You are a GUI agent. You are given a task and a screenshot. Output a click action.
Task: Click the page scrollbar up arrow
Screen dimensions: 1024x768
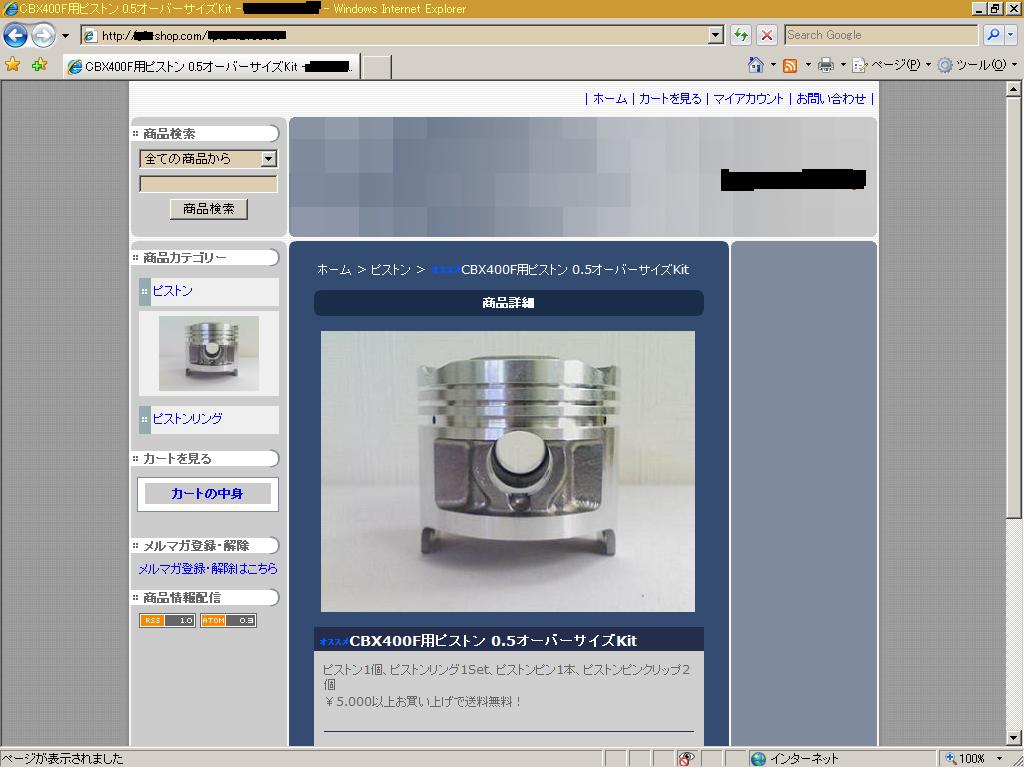pyautogui.click(x=1014, y=89)
